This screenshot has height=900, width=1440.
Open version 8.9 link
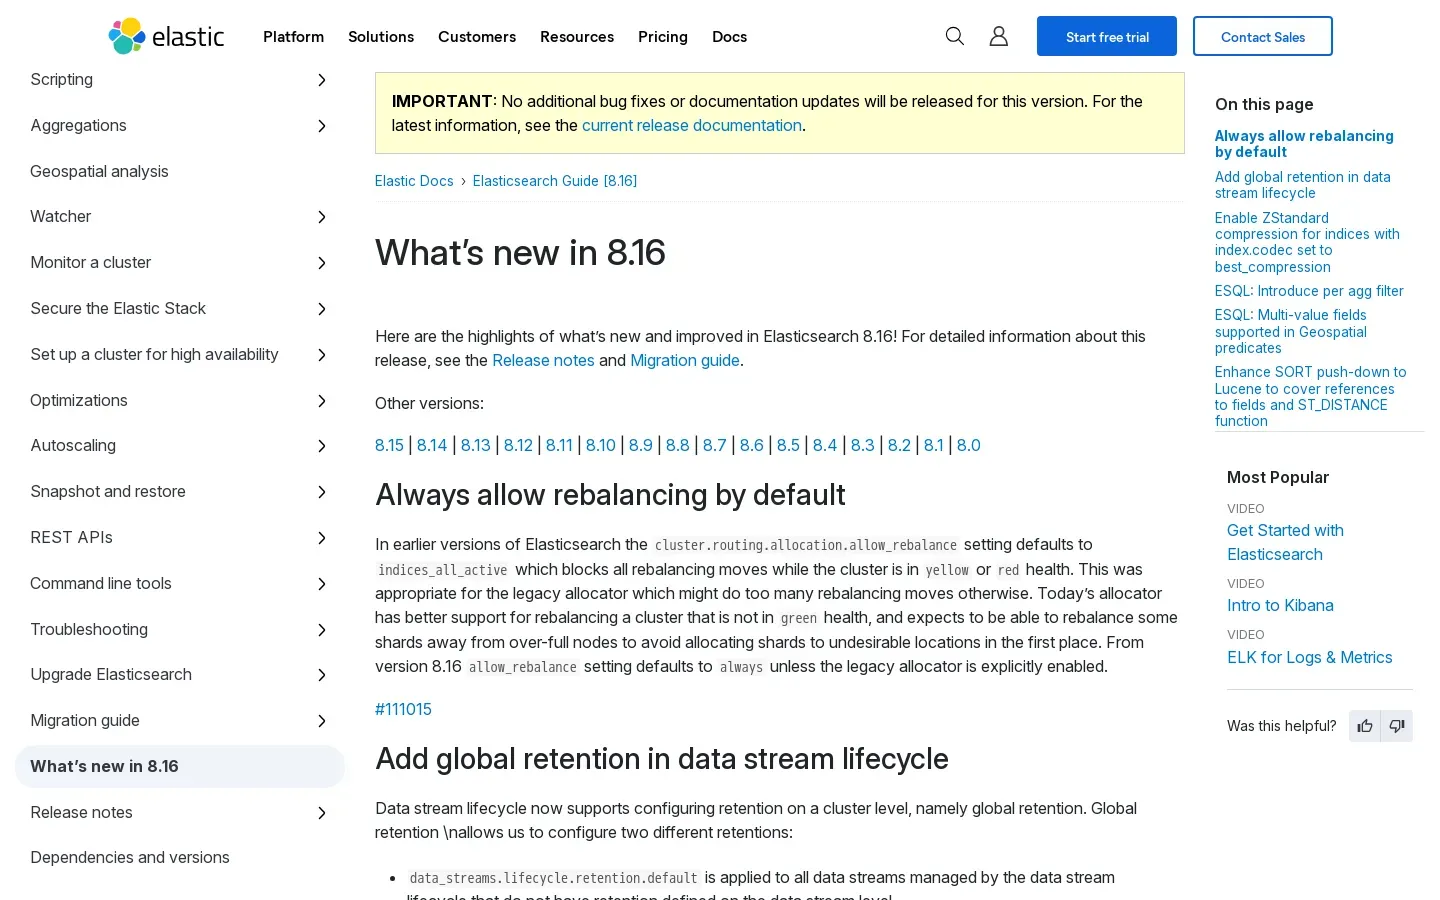[640, 446]
